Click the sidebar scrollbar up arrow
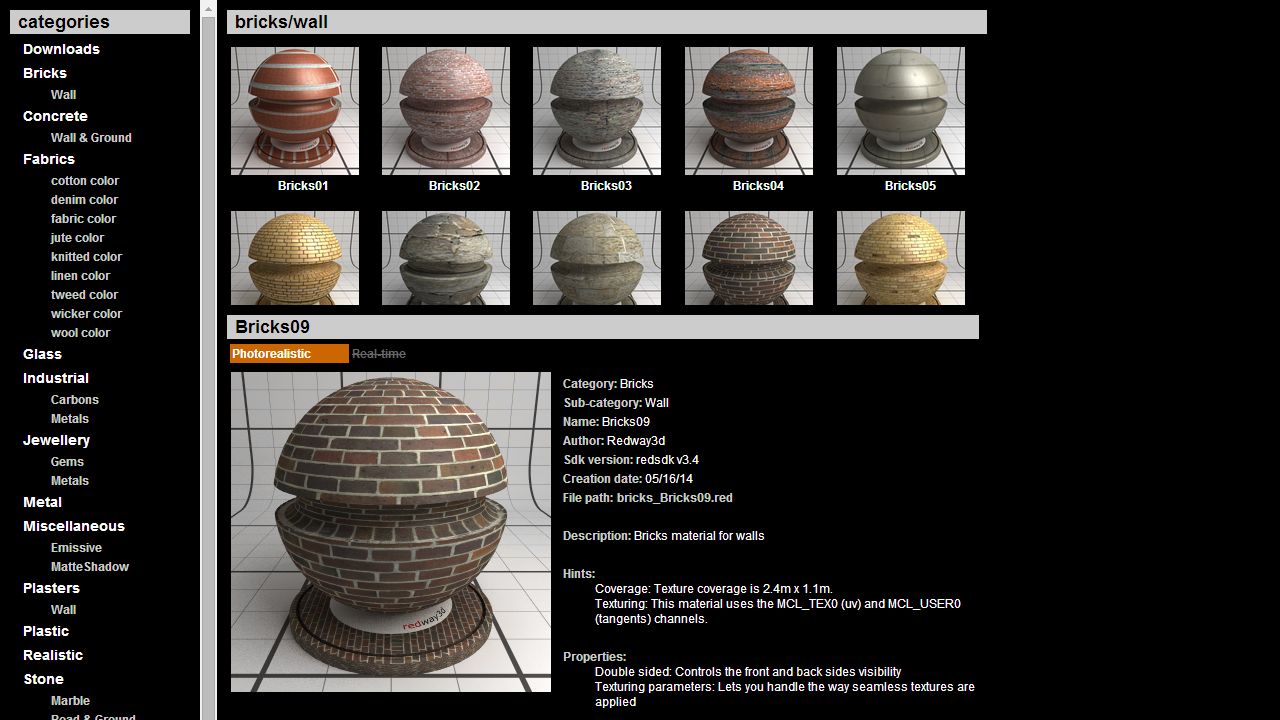 208,9
